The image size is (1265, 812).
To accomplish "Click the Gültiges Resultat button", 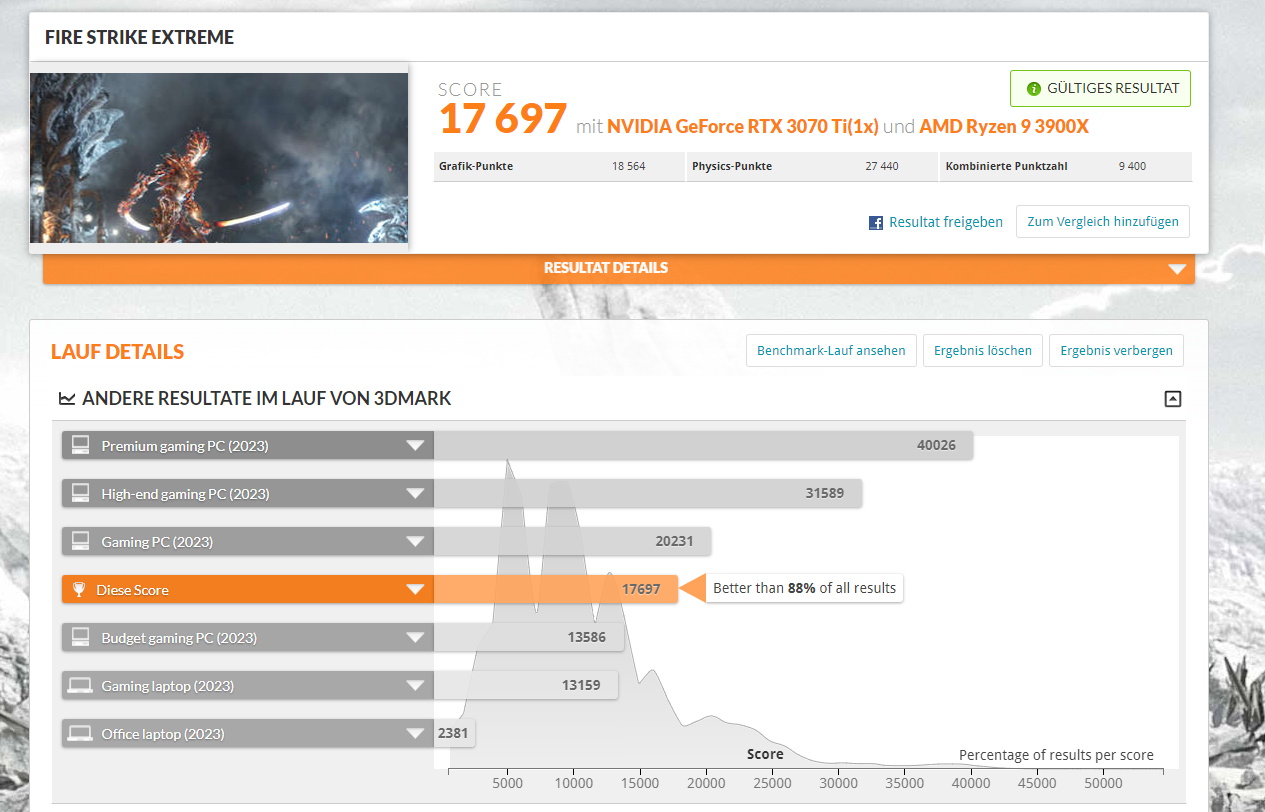I will coord(1100,88).
